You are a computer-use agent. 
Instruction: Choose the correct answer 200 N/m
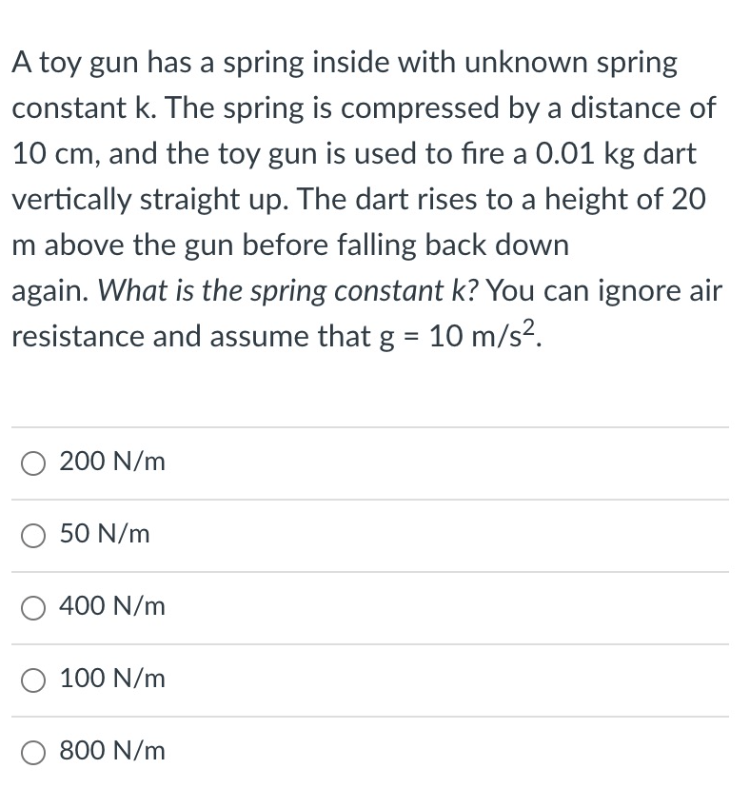(x=32, y=462)
